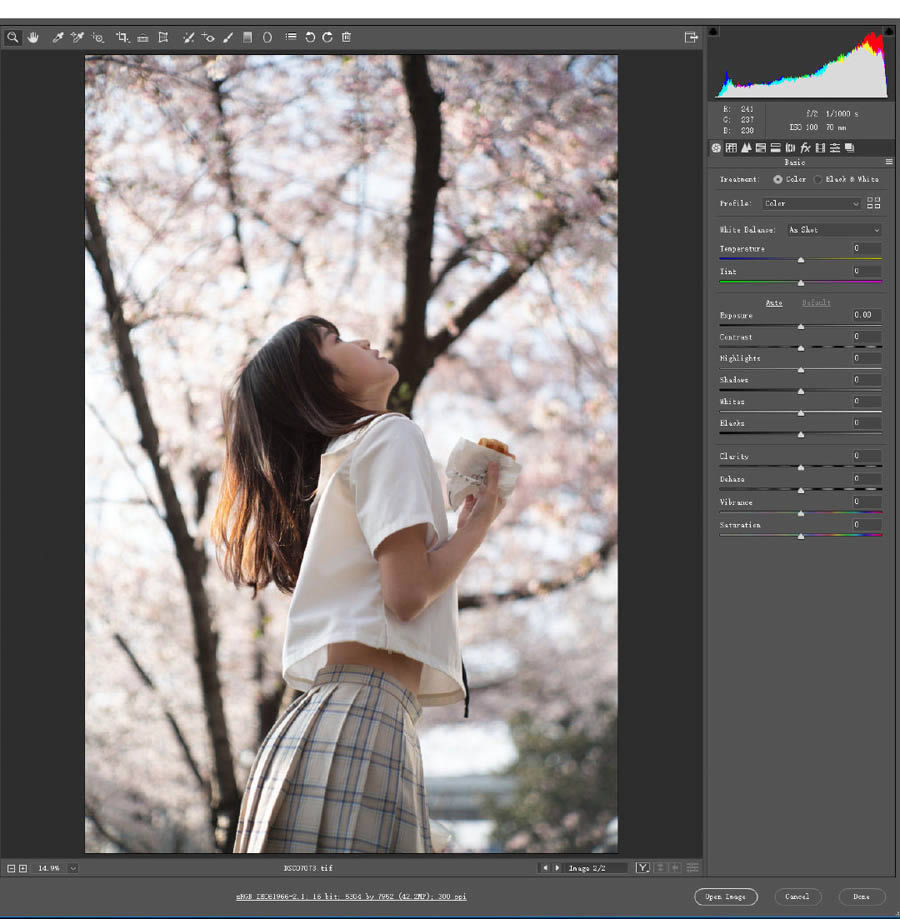Open the White Balance dropdown
Screen dimensions: 900x919
pos(834,230)
